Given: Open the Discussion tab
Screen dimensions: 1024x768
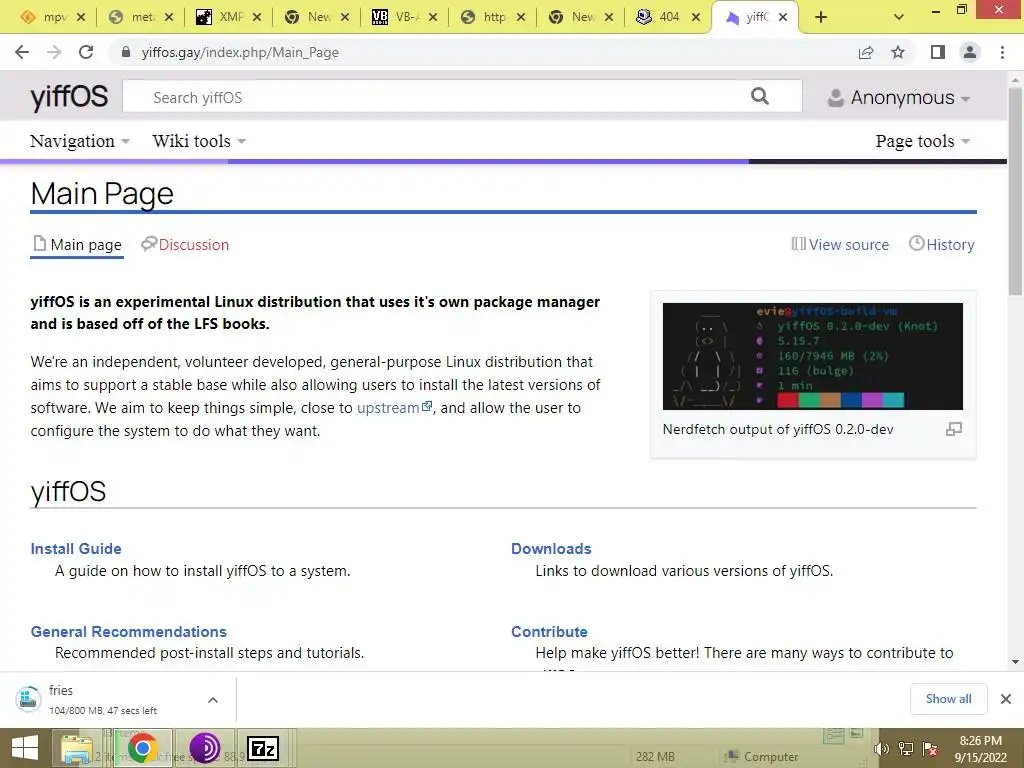Looking at the screenshot, I should [x=185, y=245].
